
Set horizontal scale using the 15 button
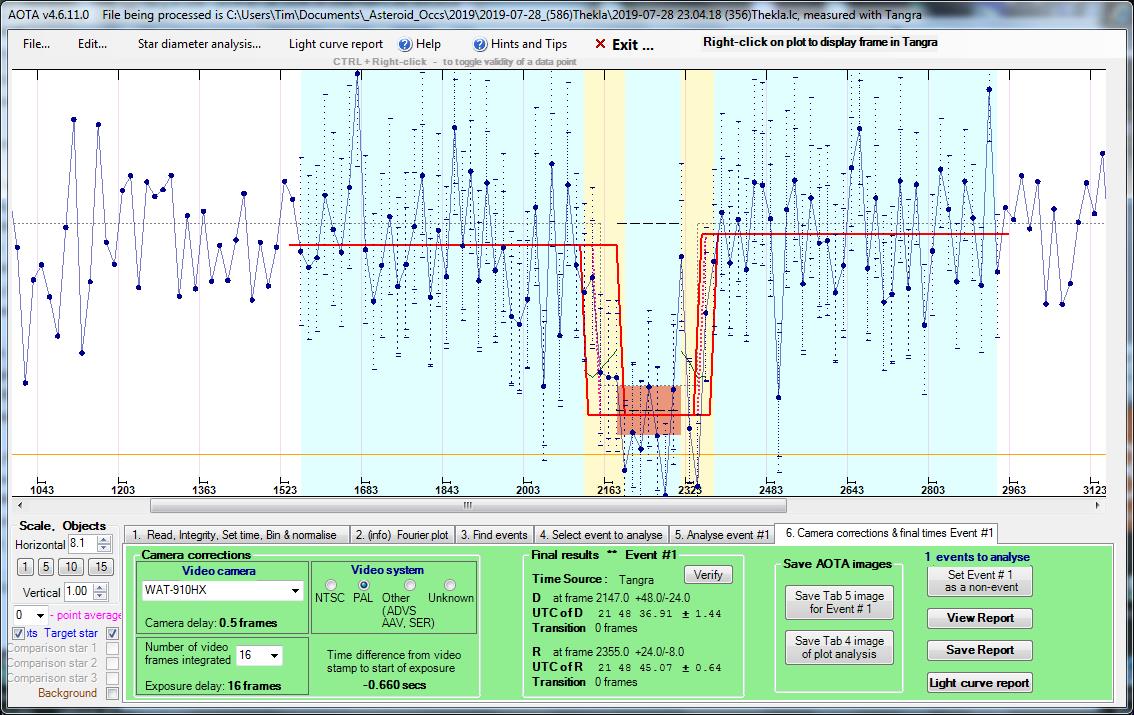coord(101,567)
